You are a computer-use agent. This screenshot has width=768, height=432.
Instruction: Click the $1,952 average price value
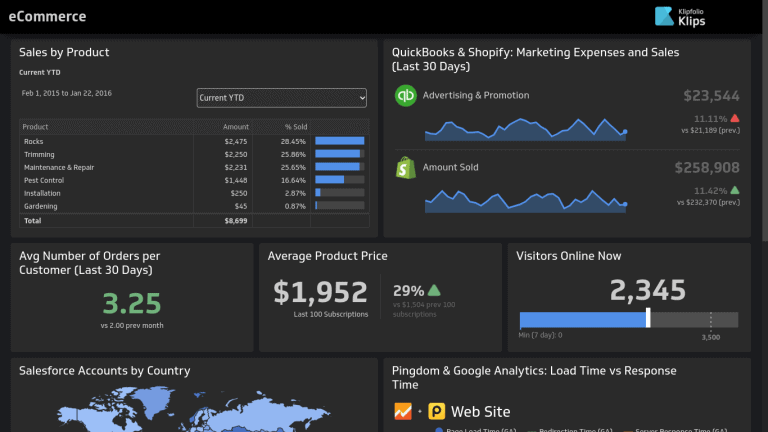pyautogui.click(x=321, y=291)
